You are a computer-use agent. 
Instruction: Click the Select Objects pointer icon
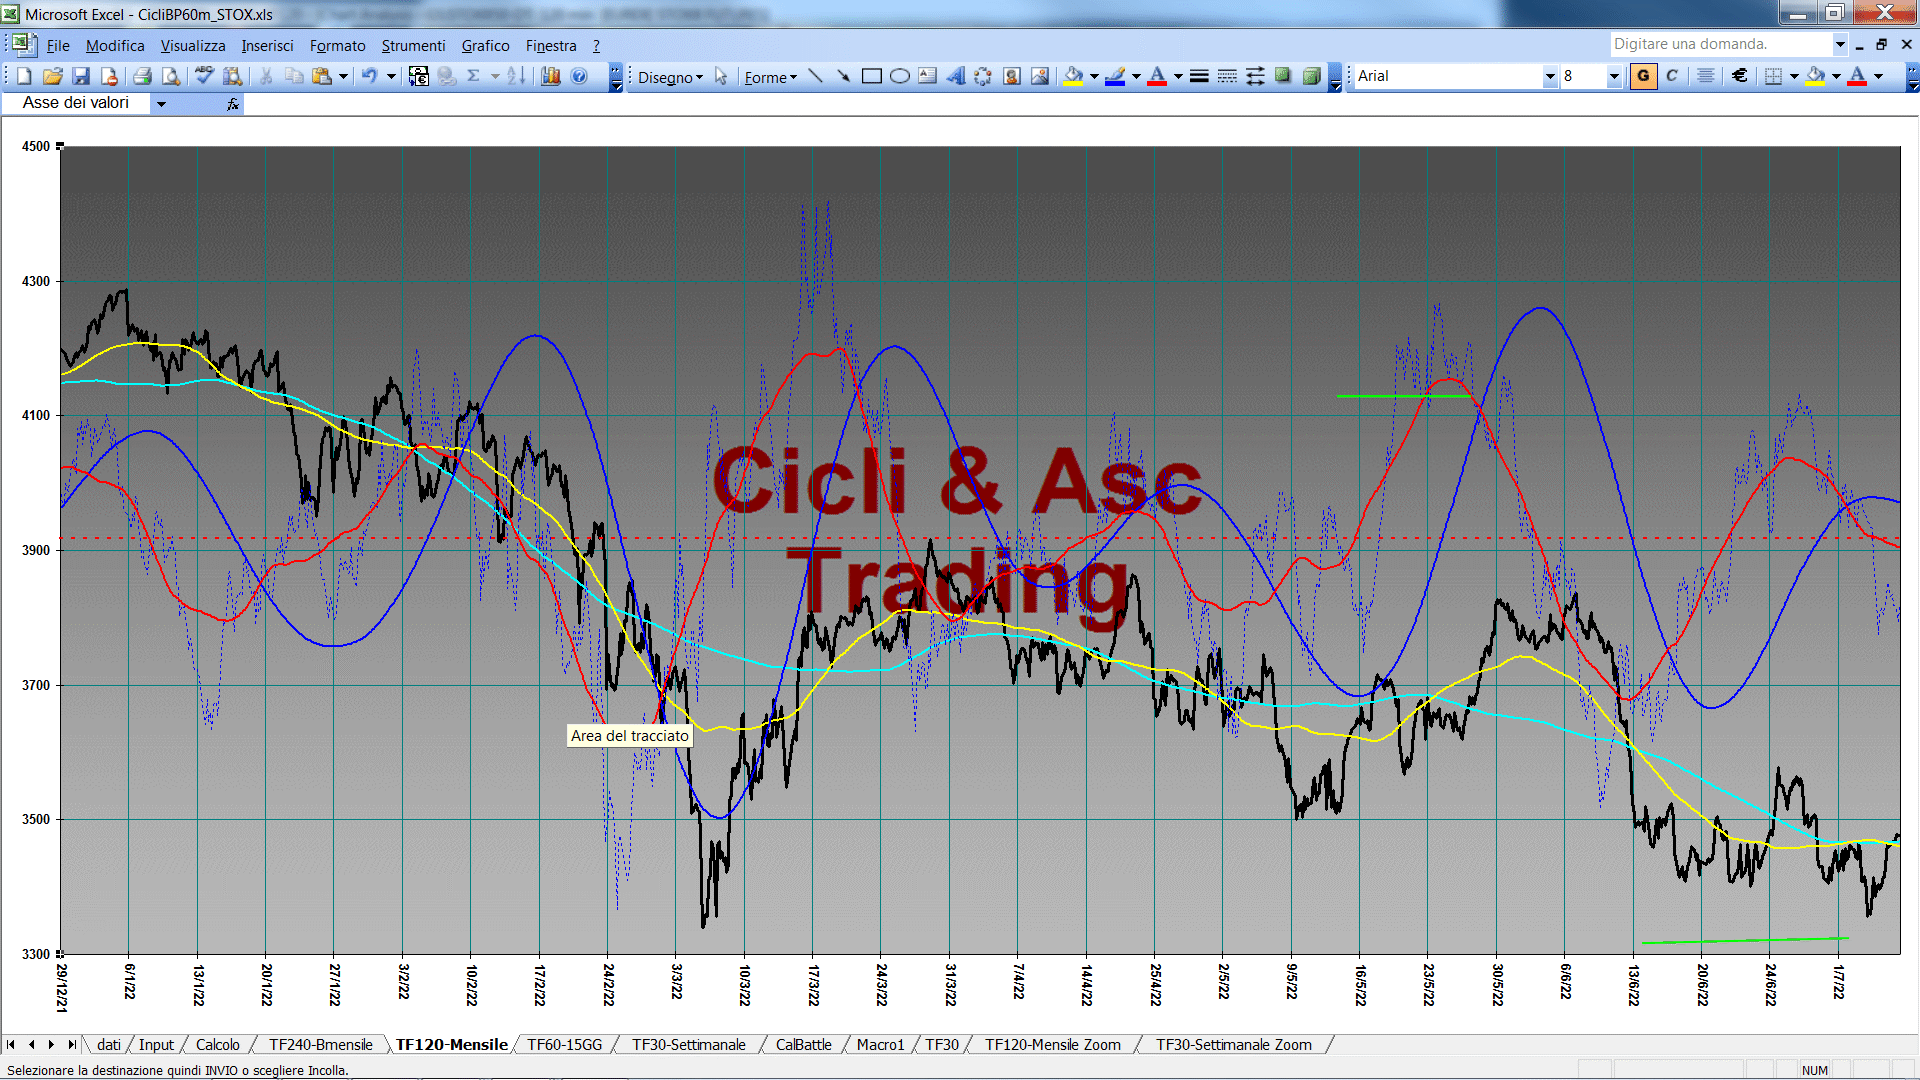(x=721, y=76)
